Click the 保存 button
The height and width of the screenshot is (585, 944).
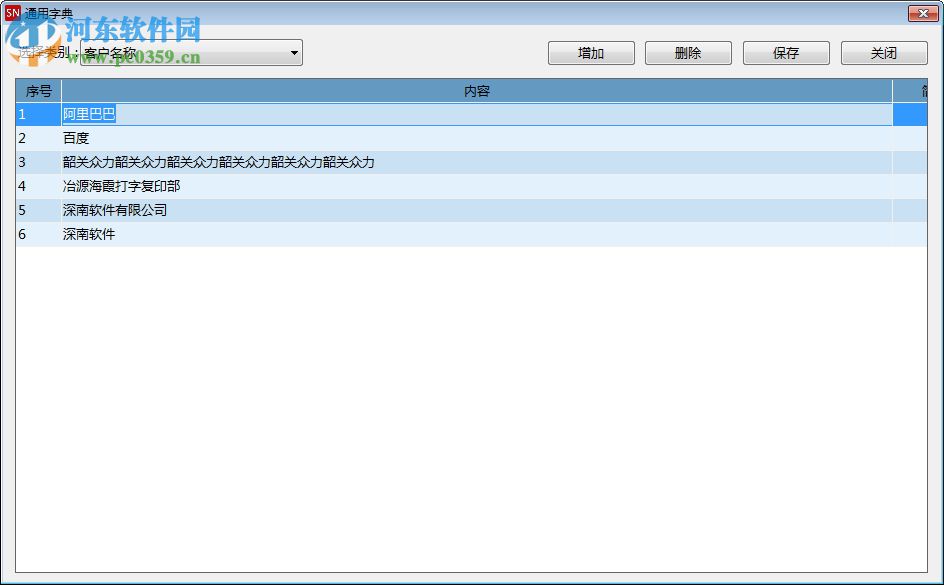[x=786, y=53]
